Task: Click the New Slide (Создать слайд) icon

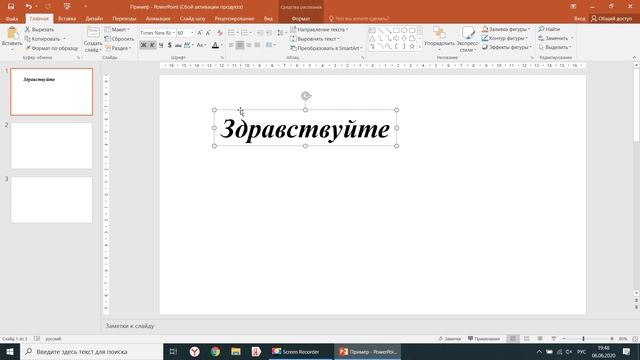Action: click(93, 33)
